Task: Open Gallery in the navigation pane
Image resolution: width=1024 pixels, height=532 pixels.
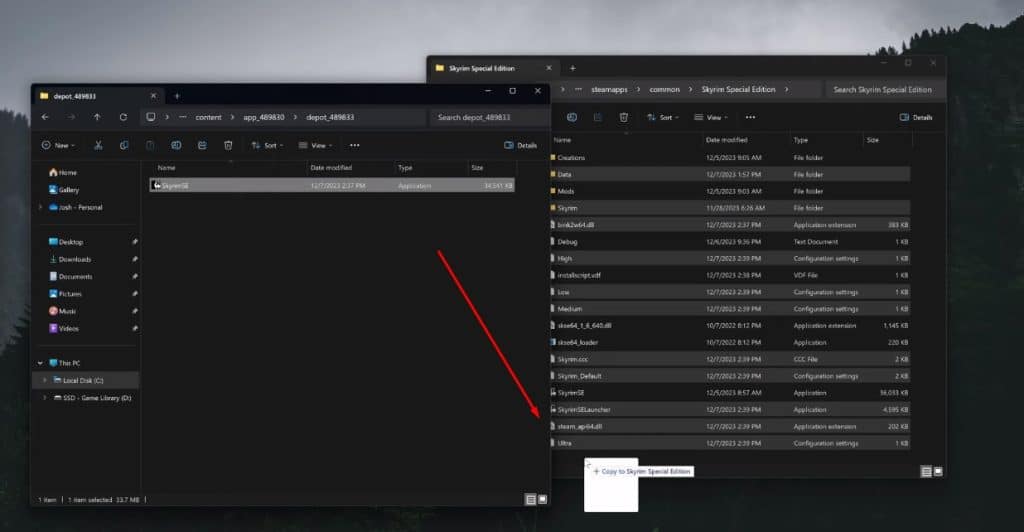Action: coord(64,189)
